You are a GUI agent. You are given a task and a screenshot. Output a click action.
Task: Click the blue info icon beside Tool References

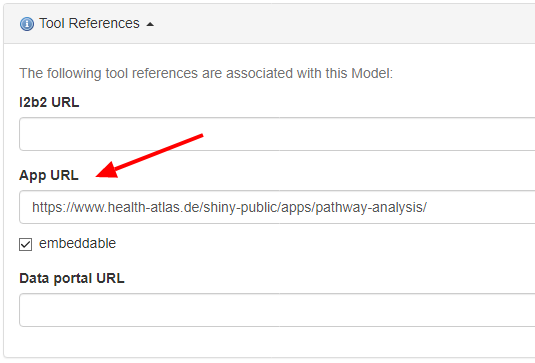click(27, 24)
